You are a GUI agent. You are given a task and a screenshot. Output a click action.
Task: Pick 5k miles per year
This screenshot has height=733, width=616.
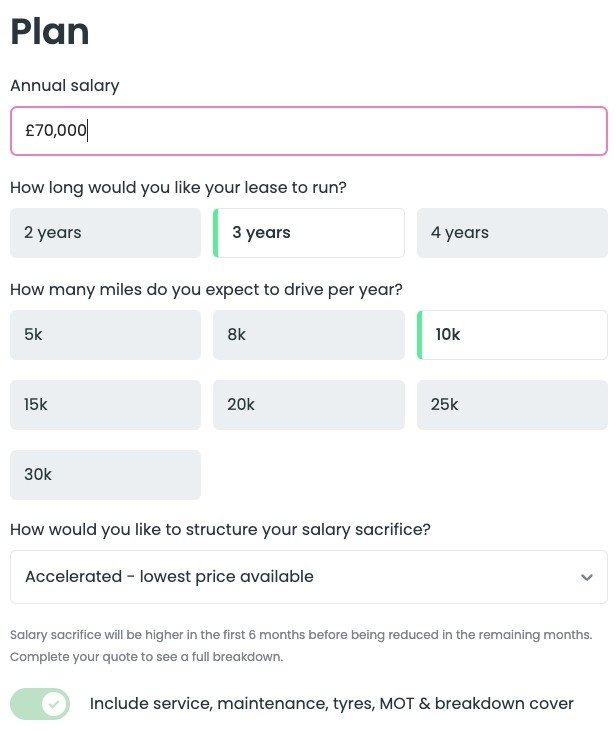(x=105, y=335)
